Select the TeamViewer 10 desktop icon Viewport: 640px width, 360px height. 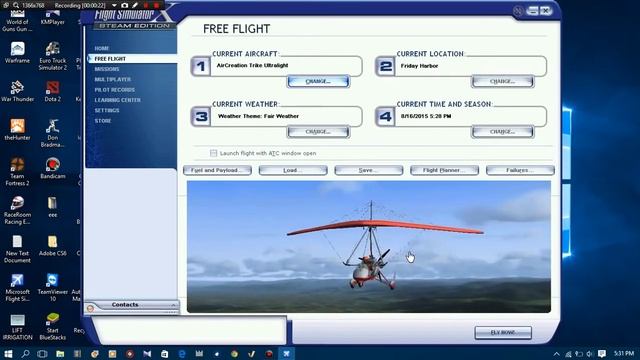click(x=53, y=288)
